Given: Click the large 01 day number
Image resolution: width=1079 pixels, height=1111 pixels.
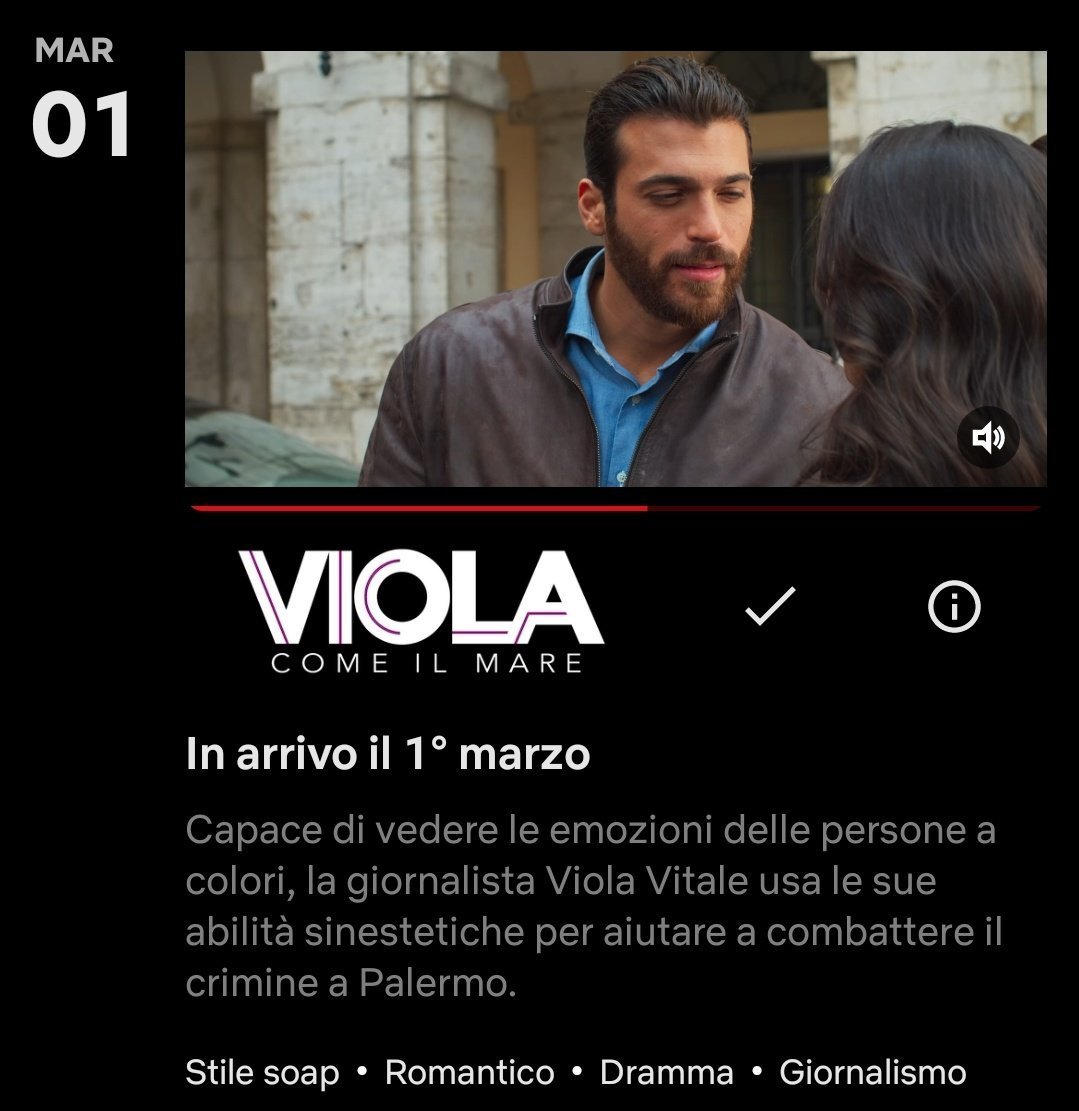Looking at the screenshot, I should coord(81,124).
